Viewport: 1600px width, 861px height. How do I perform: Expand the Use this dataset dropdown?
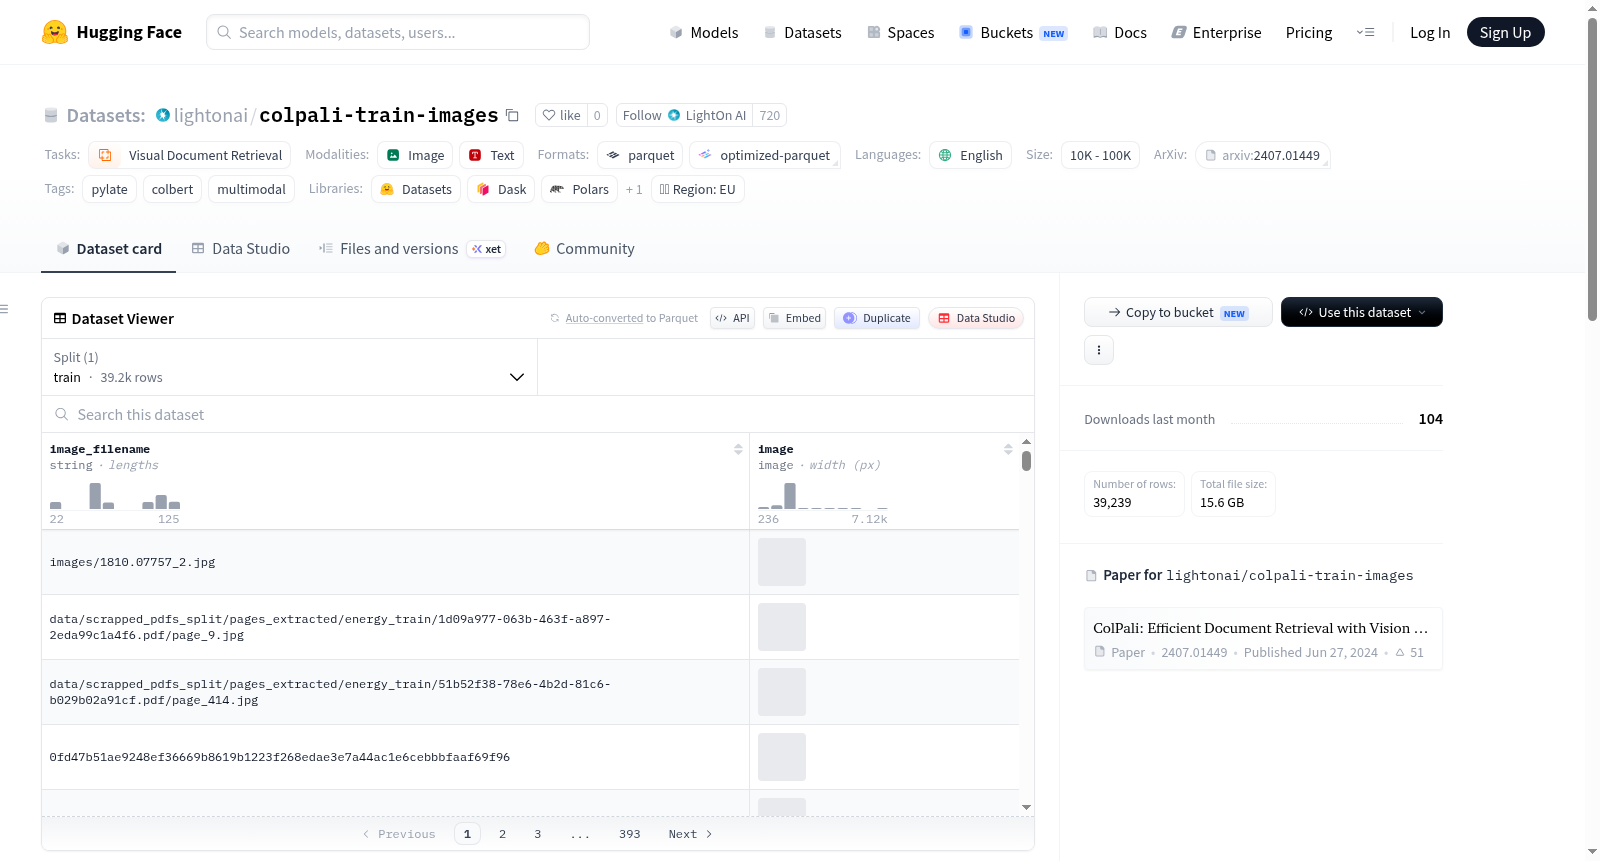[x=1362, y=312]
